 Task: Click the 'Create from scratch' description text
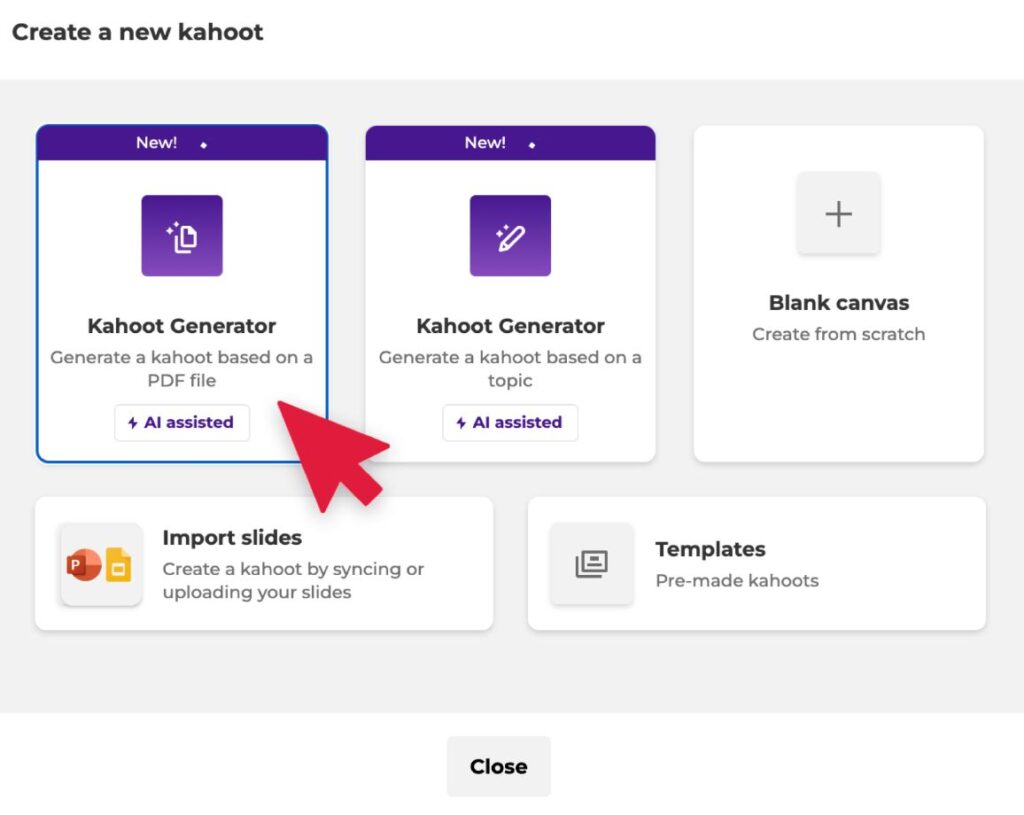pyautogui.click(x=839, y=334)
